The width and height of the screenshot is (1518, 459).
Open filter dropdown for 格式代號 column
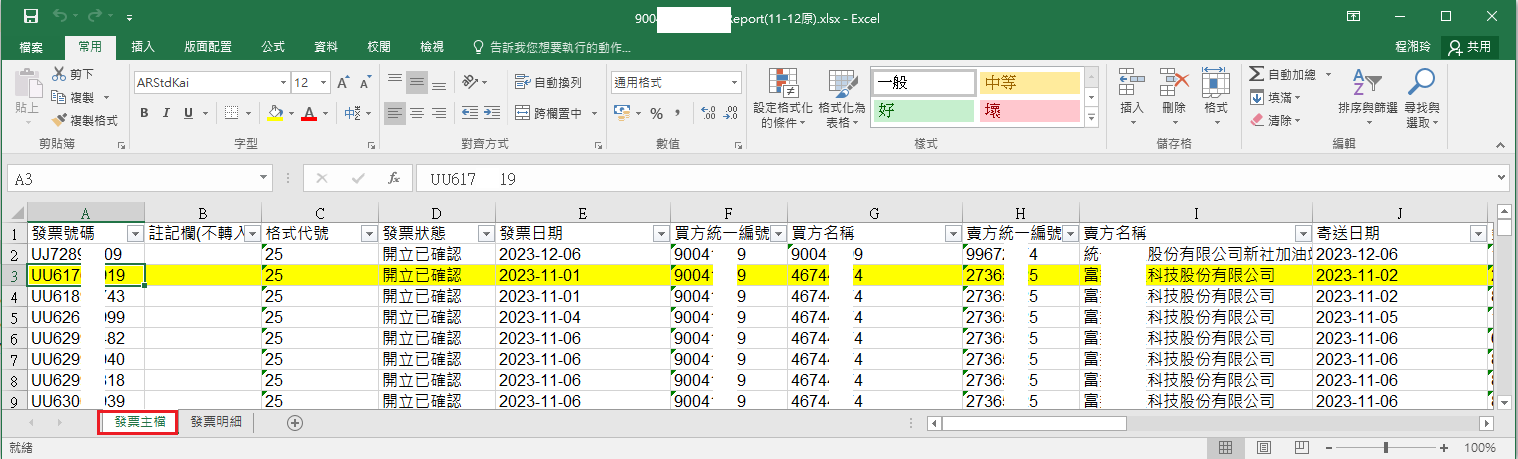[x=369, y=233]
